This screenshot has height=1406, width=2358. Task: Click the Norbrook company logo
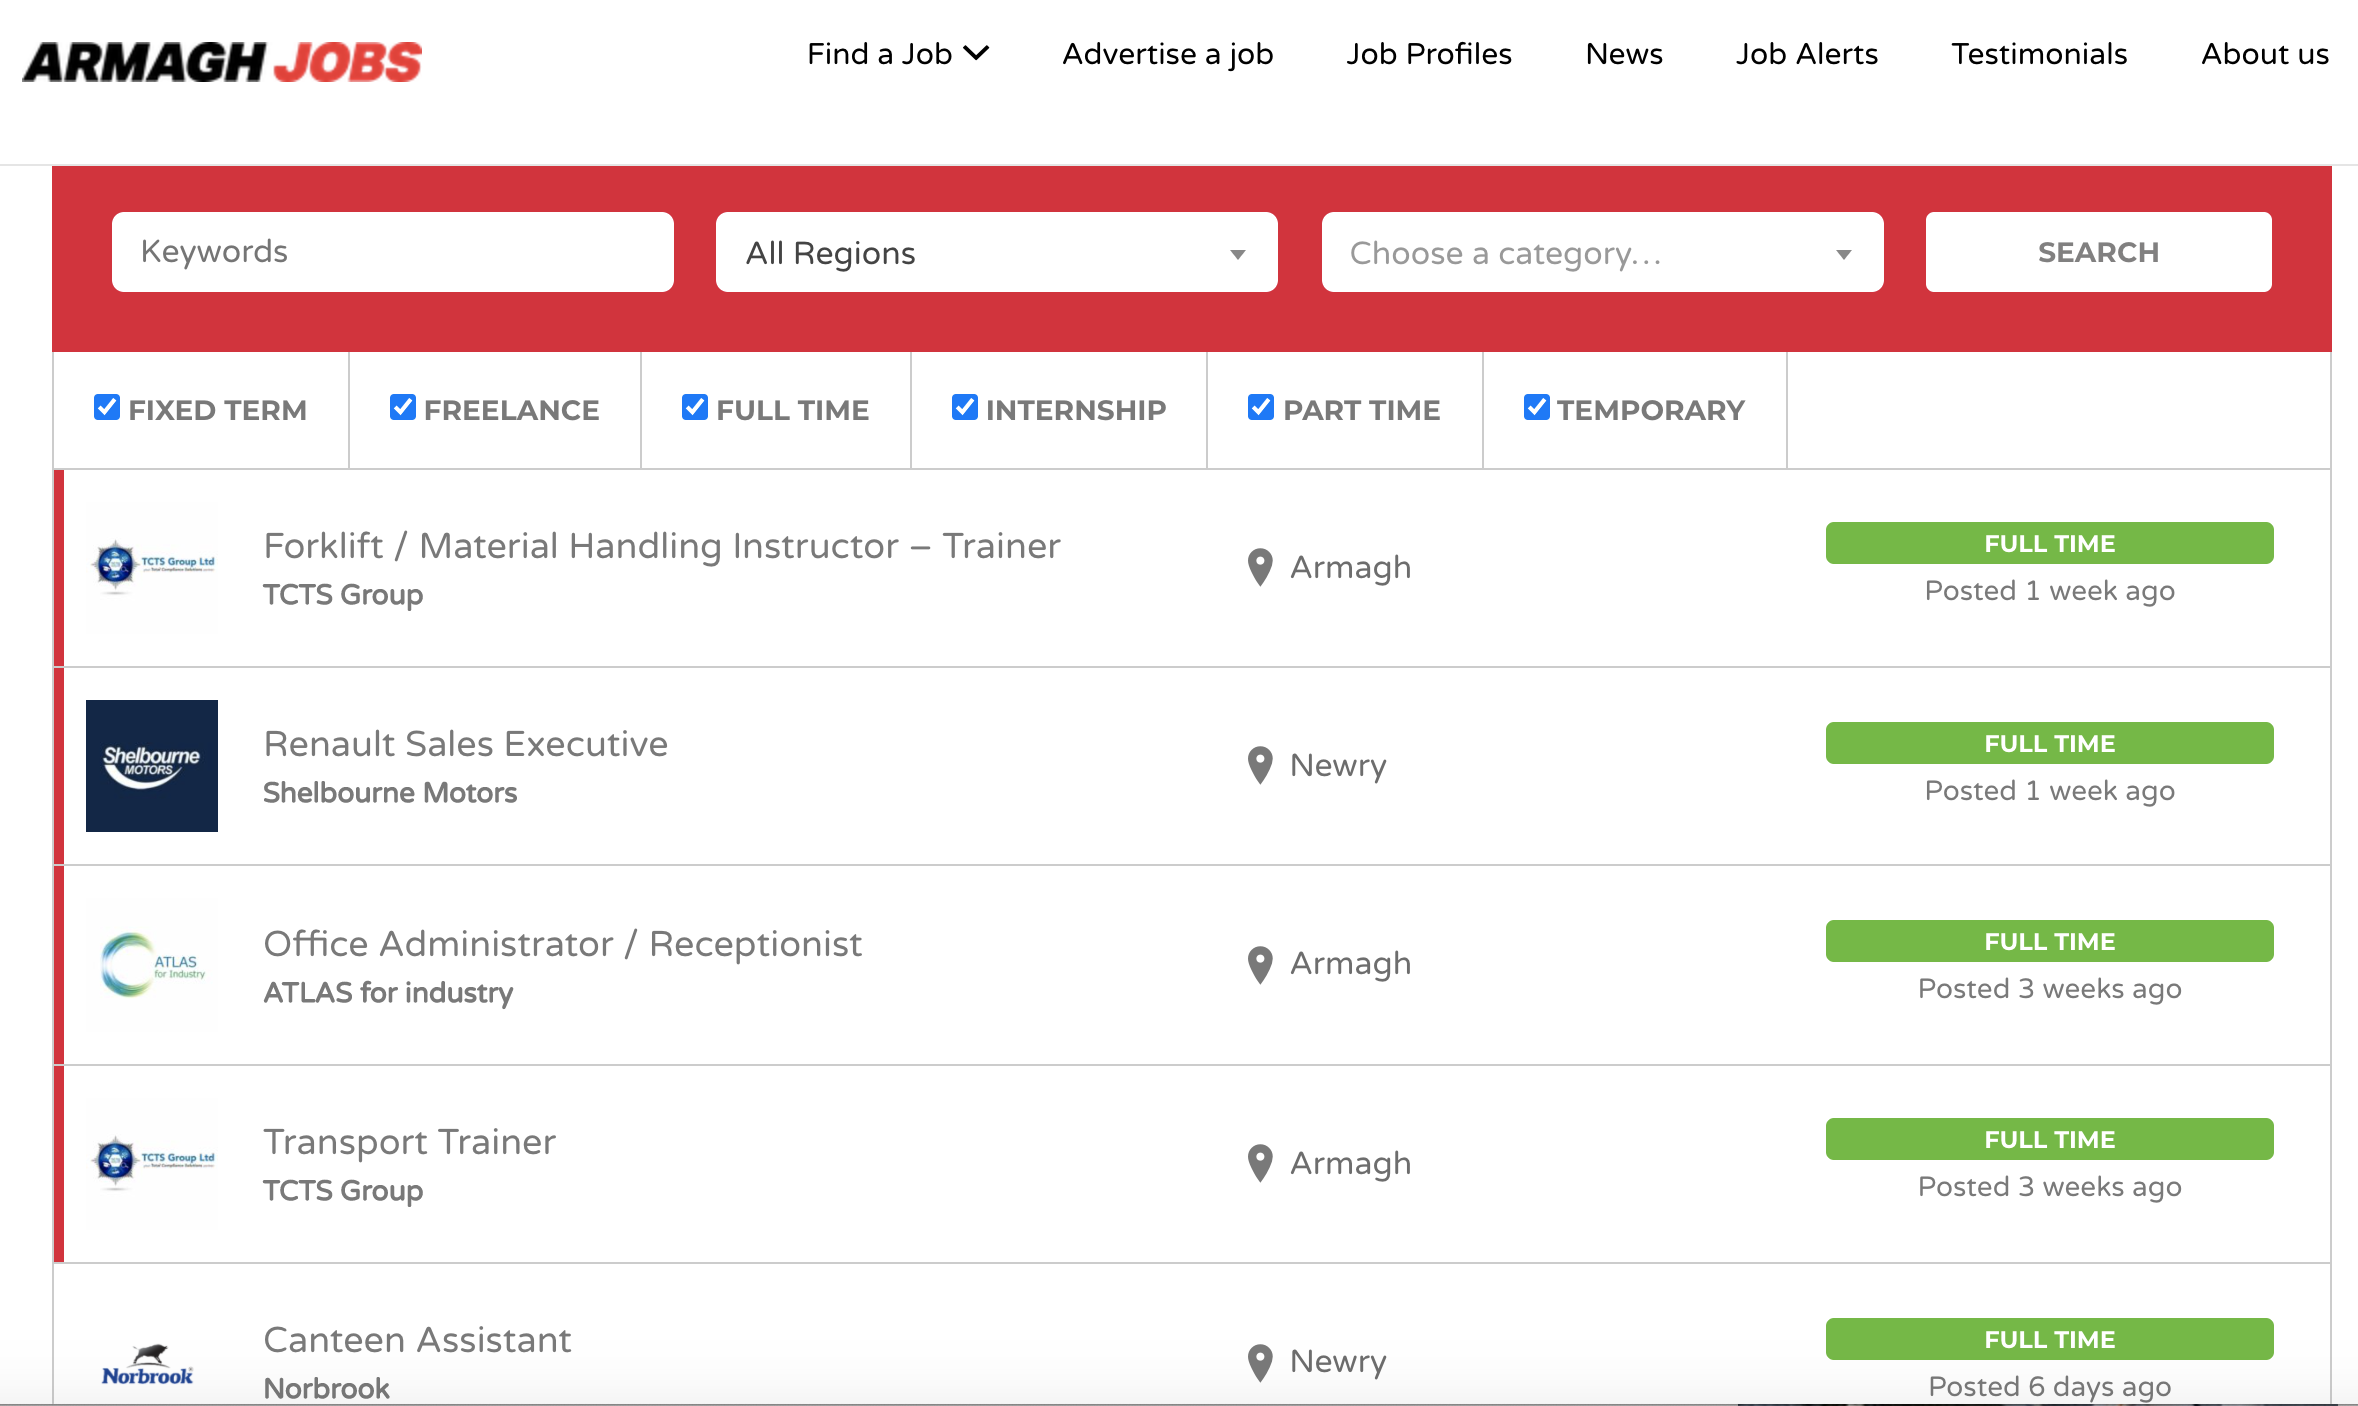point(148,1367)
